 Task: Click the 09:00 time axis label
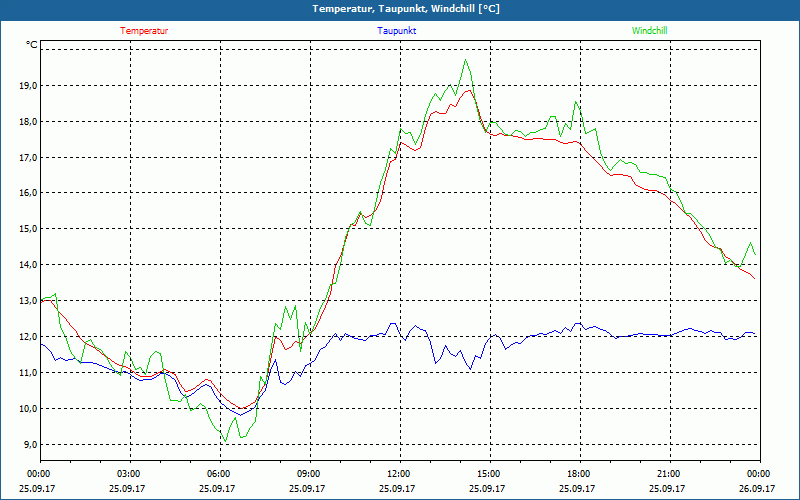coord(310,474)
